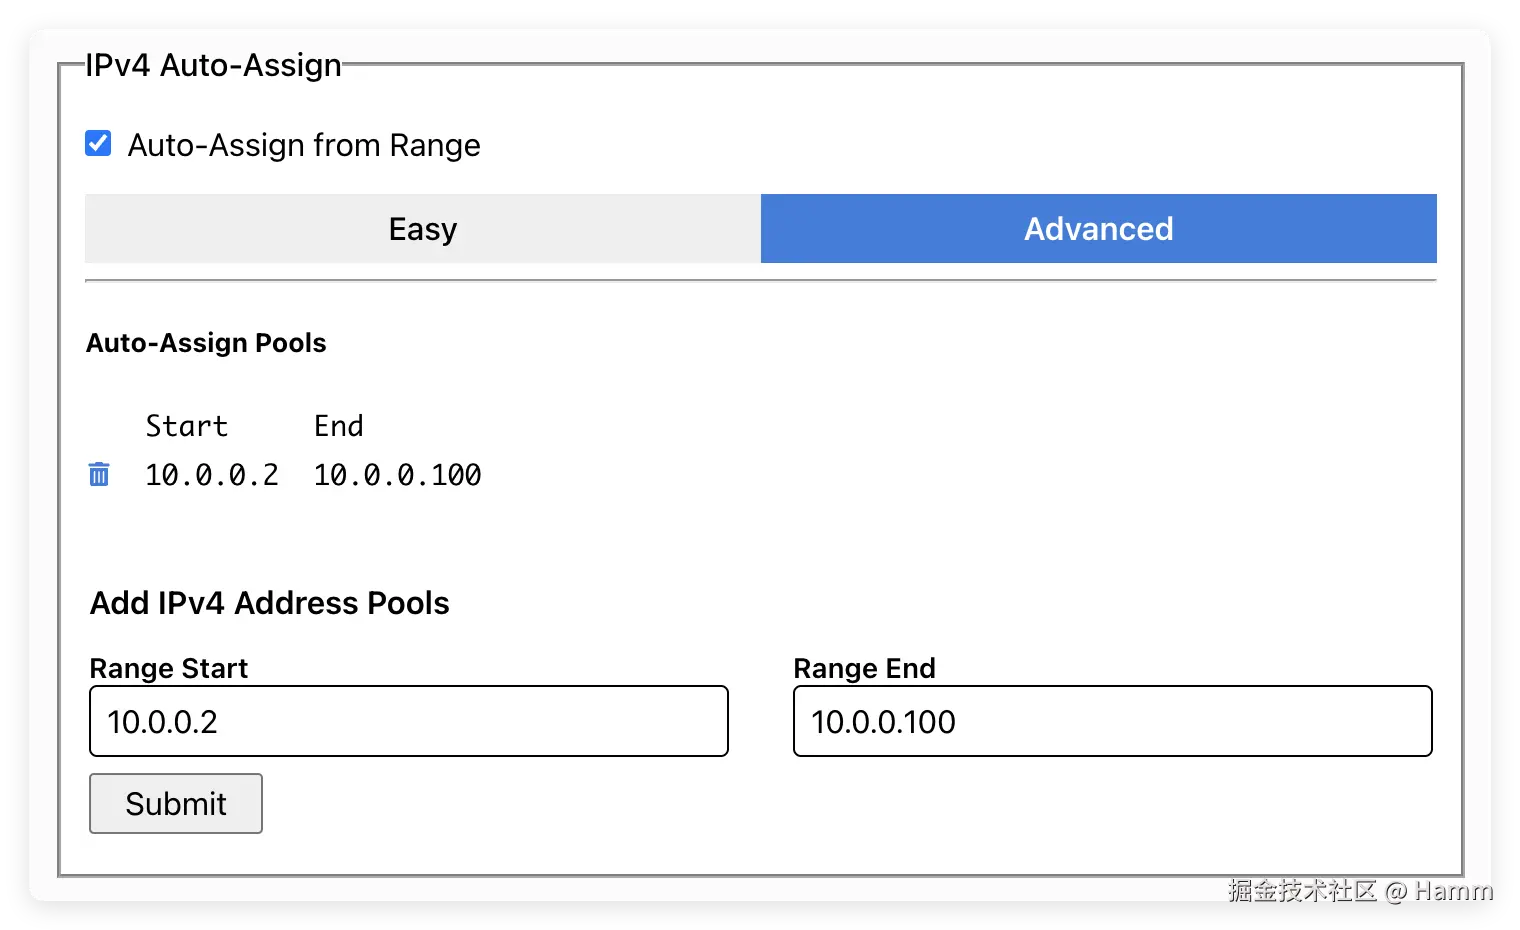
Task: Switch to the Easy tab
Action: coord(422,229)
